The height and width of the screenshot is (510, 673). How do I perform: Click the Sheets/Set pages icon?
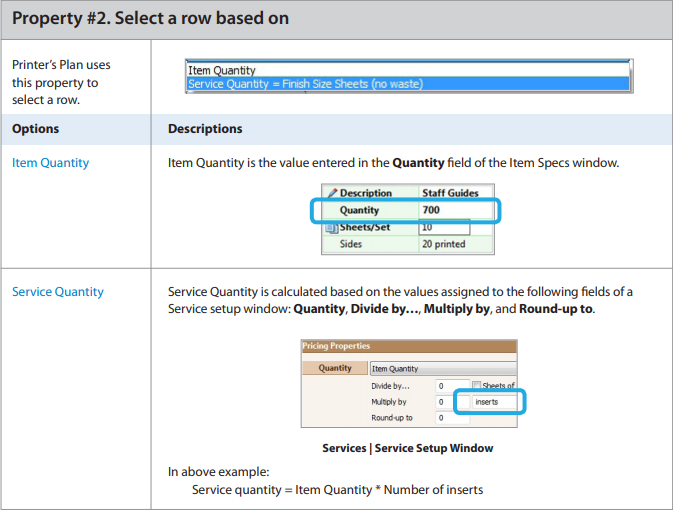tap(331, 228)
